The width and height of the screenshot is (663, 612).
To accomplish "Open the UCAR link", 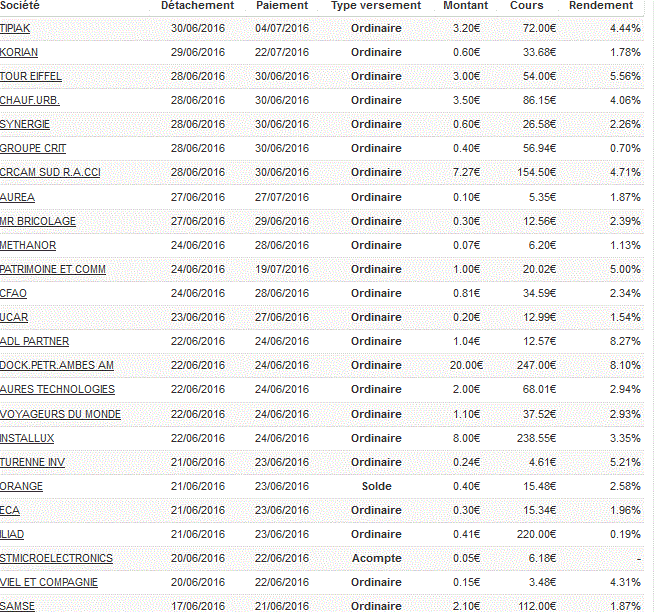I will click(x=14, y=318).
